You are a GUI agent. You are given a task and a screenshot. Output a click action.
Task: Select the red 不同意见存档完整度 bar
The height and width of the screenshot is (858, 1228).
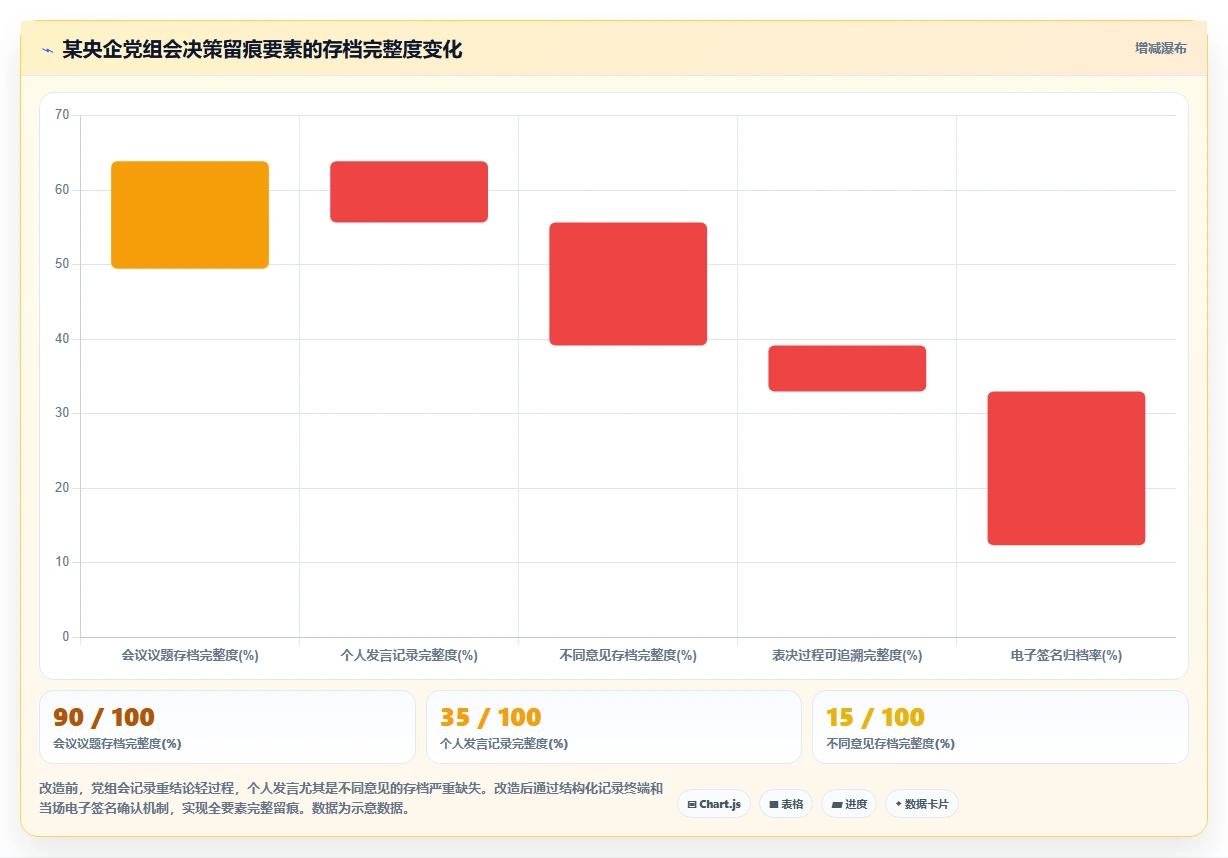click(628, 284)
